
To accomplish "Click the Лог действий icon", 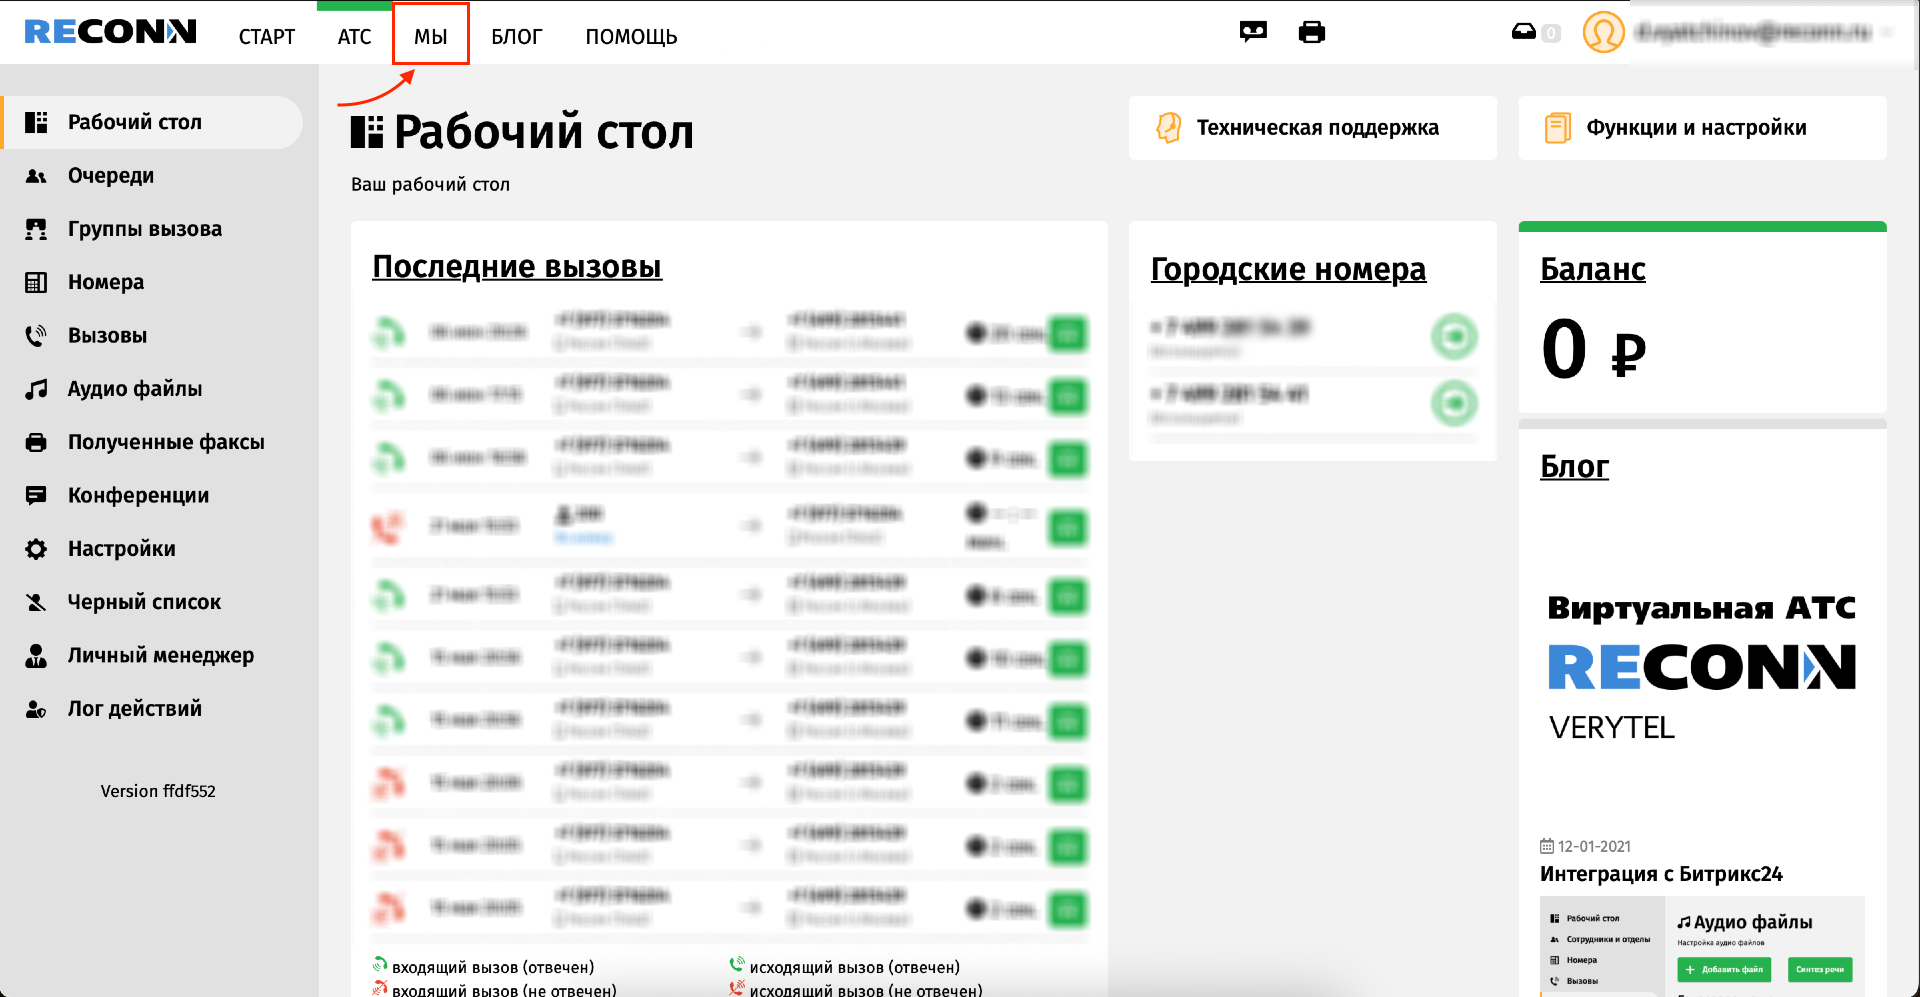I will [36, 709].
